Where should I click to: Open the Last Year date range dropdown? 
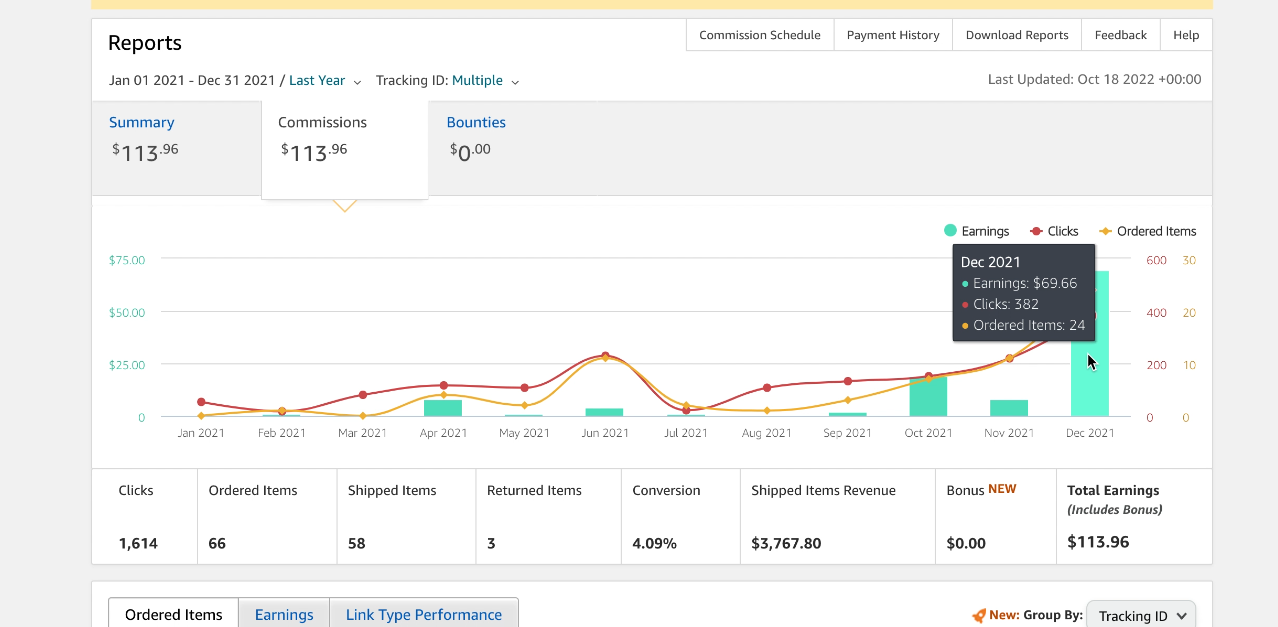tap(325, 80)
